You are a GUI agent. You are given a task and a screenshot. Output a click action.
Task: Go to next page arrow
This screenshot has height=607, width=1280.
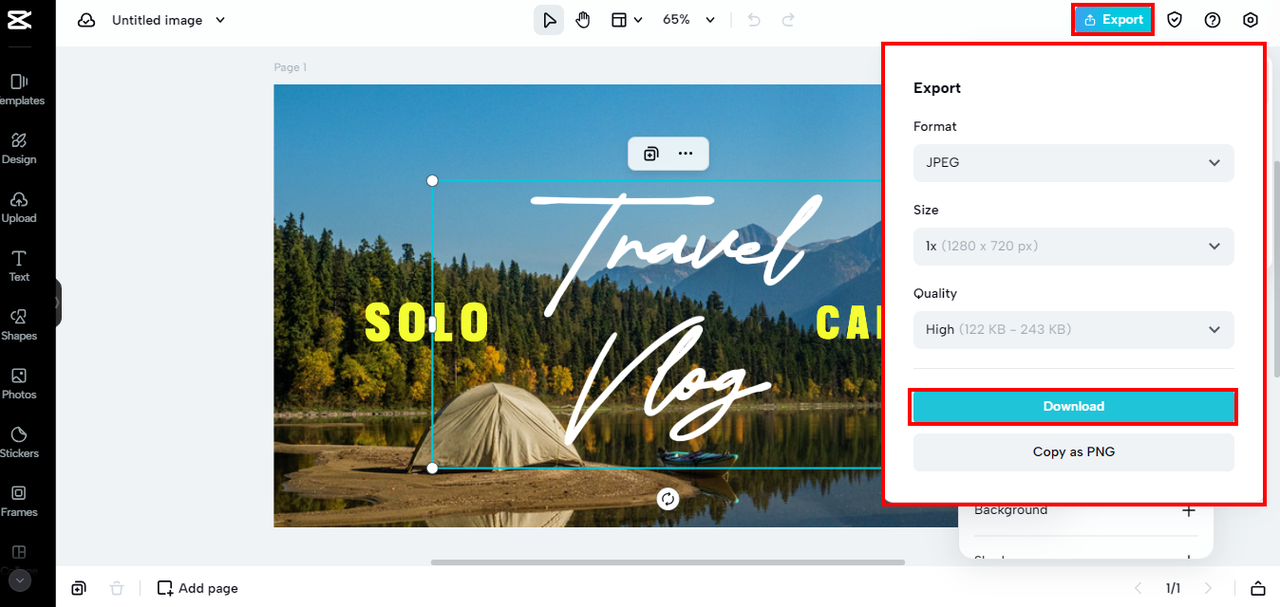(1208, 588)
